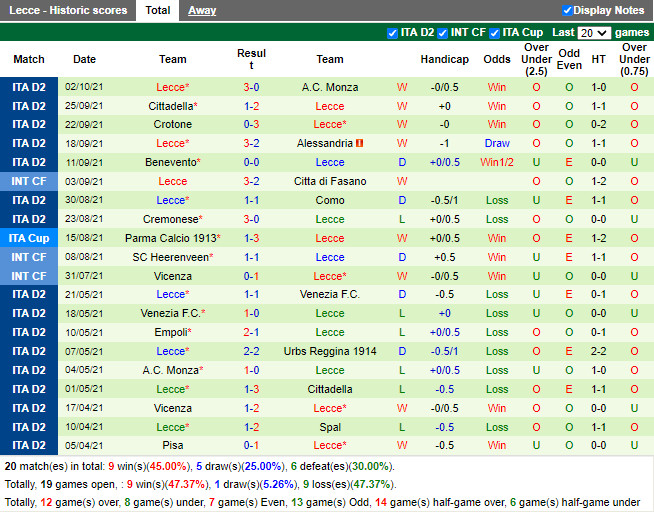Click the Spal team name
Image resolution: width=654 pixels, height=512 pixels.
[x=330, y=428]
